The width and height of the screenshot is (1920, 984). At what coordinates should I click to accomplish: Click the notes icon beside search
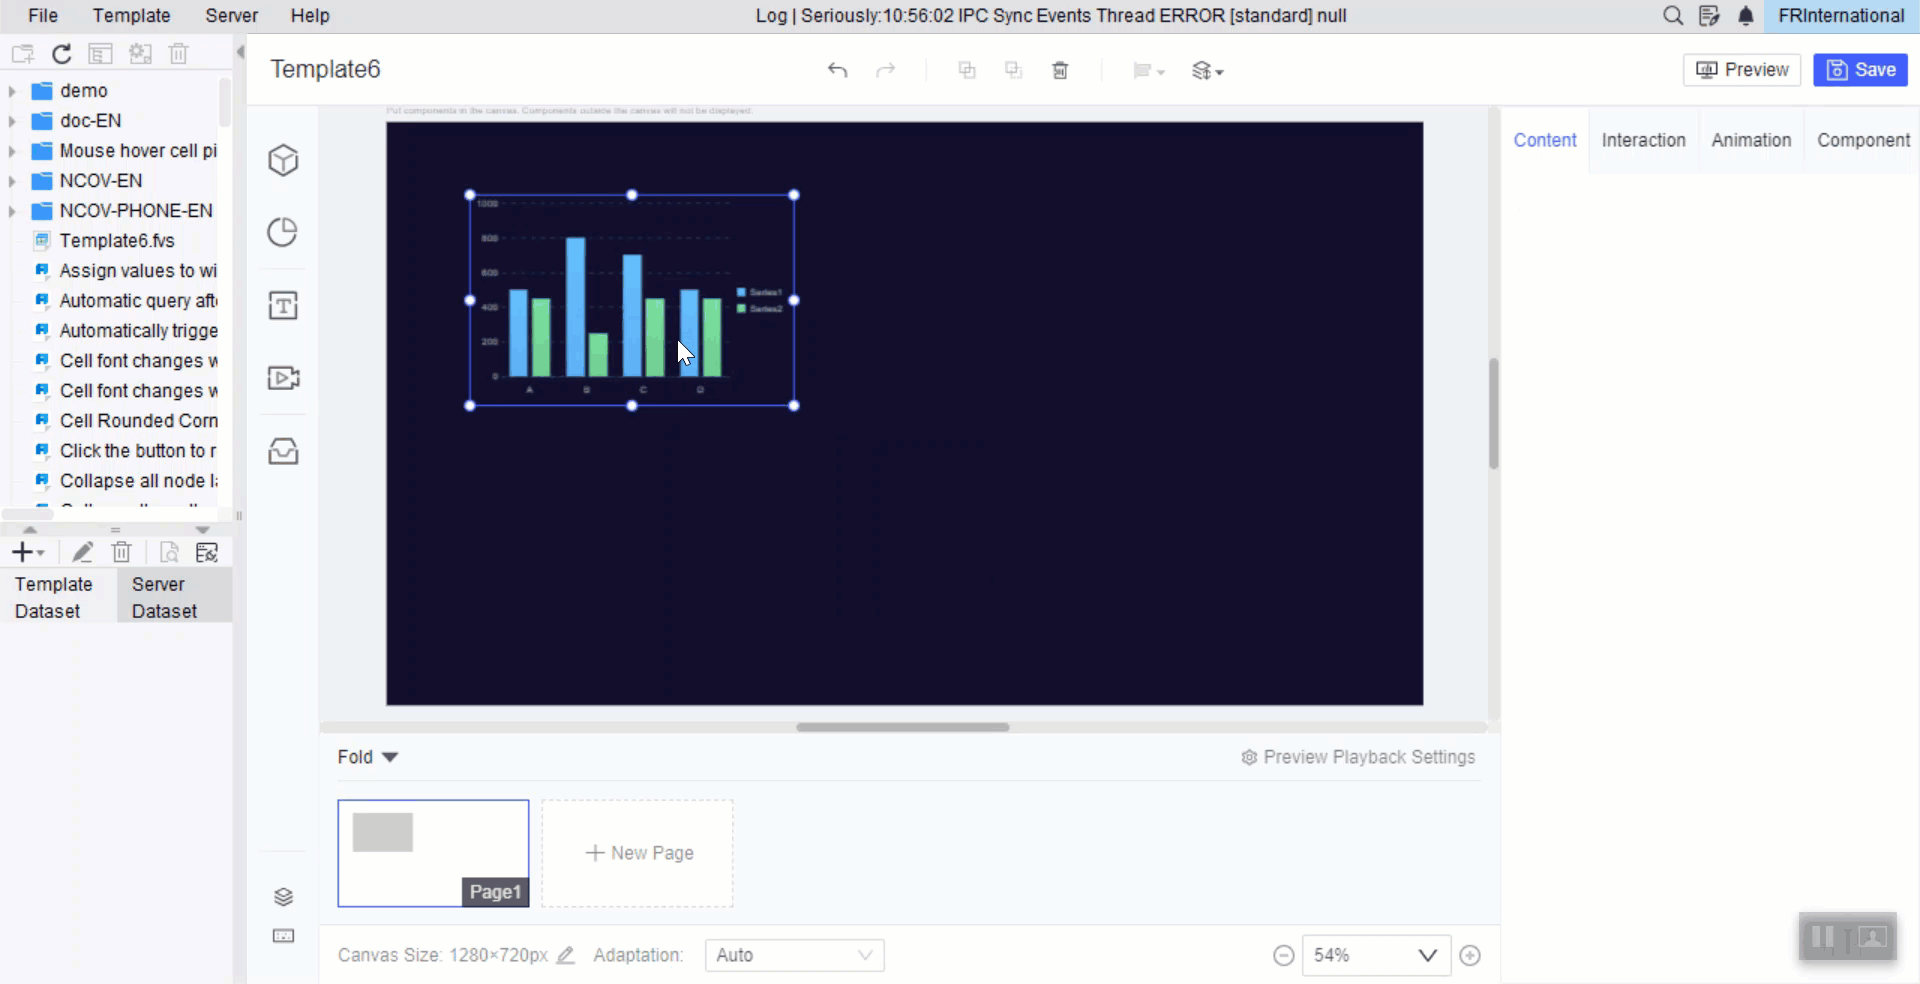click(x=1709, y=16)
